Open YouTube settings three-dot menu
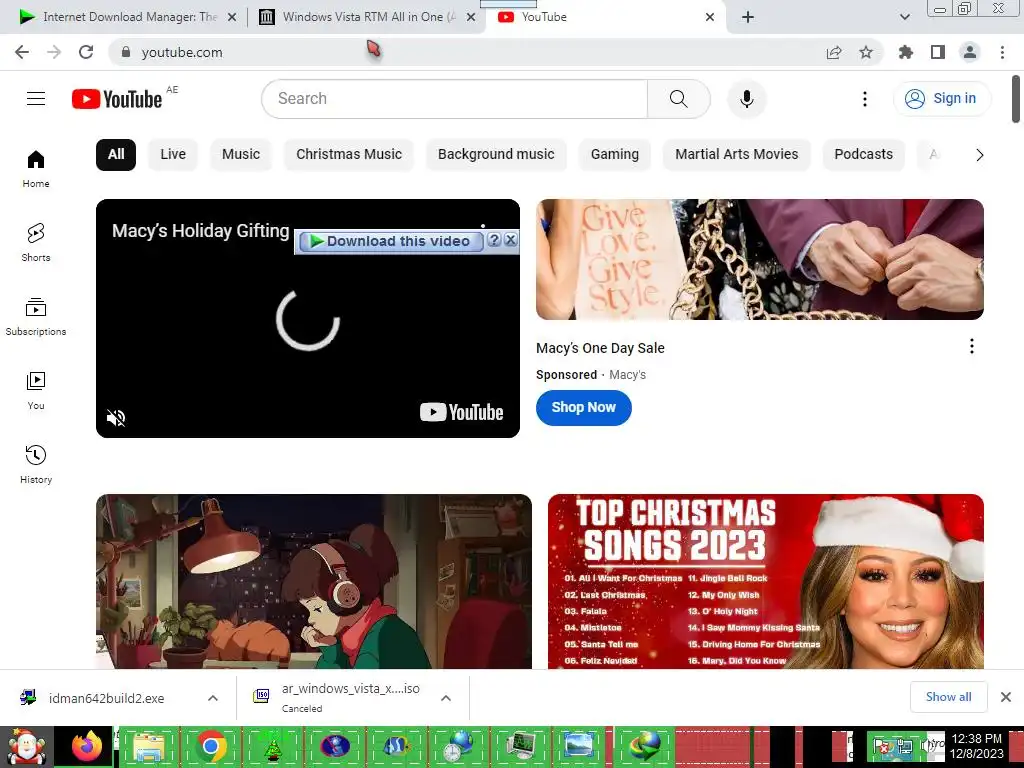Image resolution: width=1024 pixels, height=768 pixels. [x=865, y=99]
